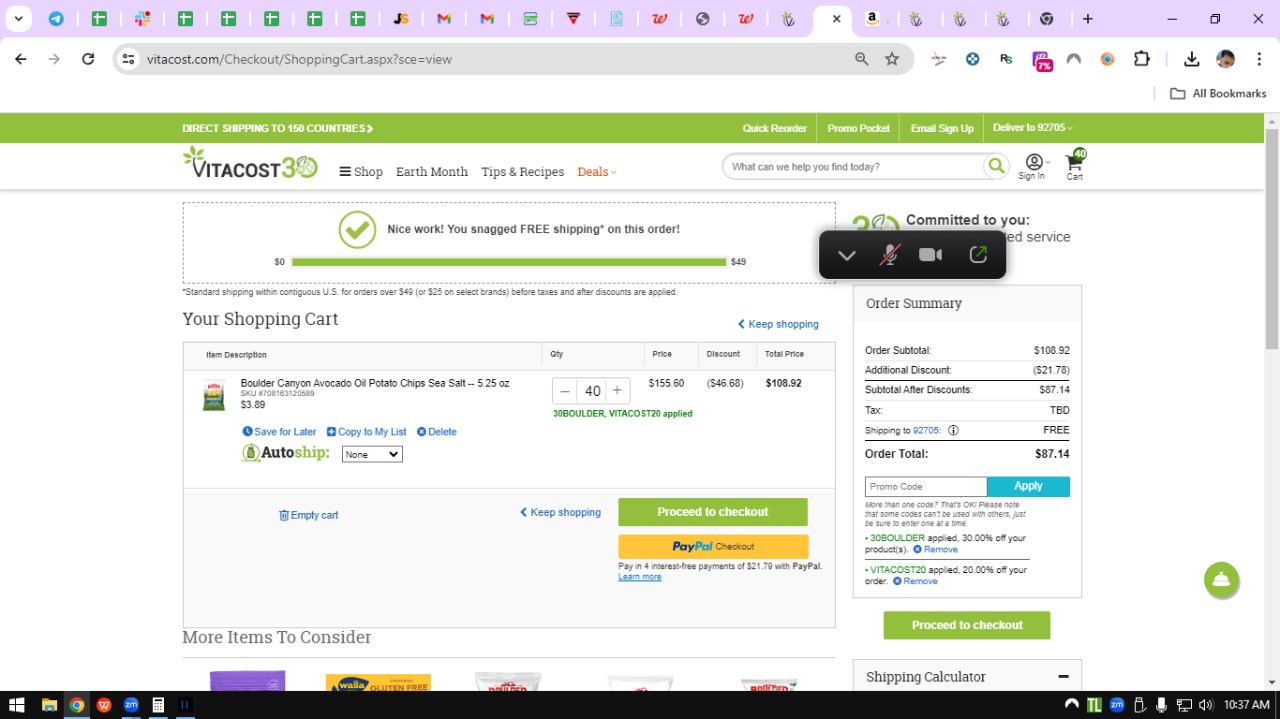Click the green floating bell help button

coord(1221,580)
